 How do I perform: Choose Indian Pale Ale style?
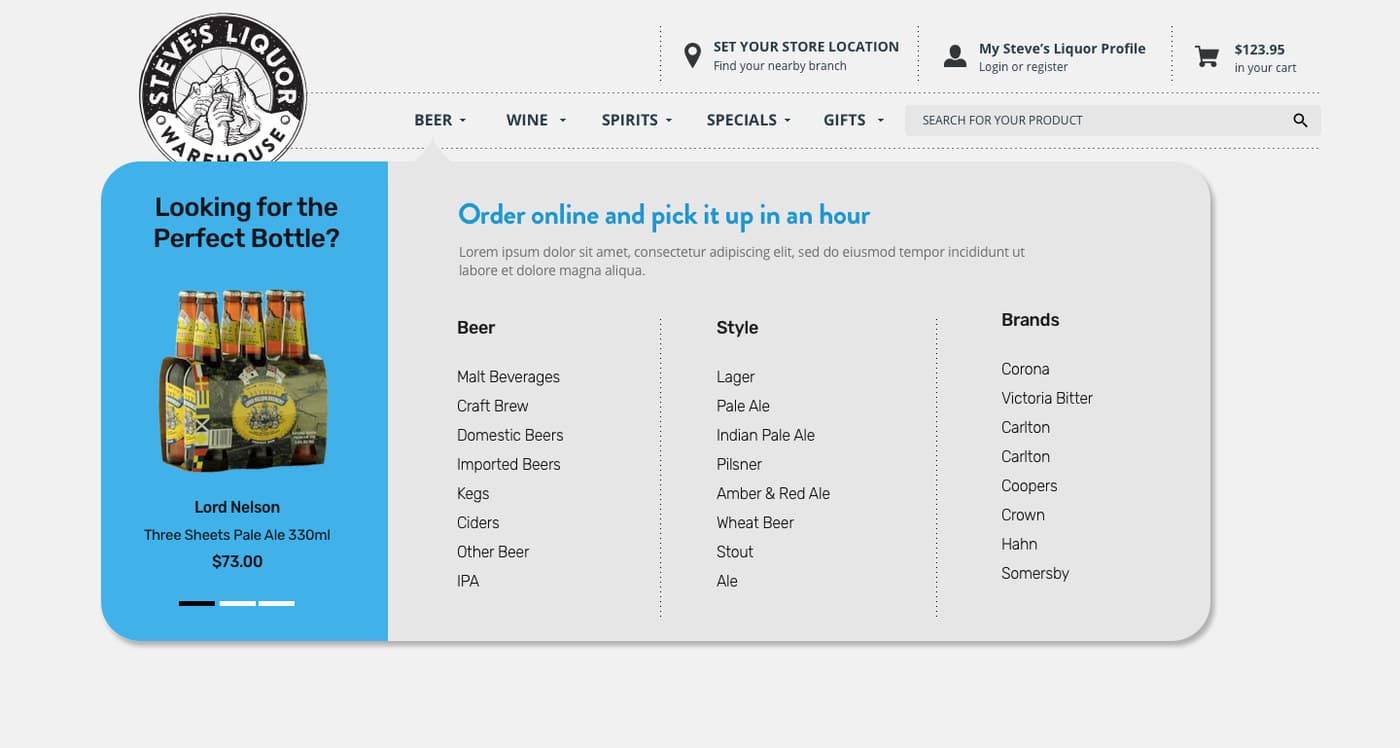pos(765,435)
